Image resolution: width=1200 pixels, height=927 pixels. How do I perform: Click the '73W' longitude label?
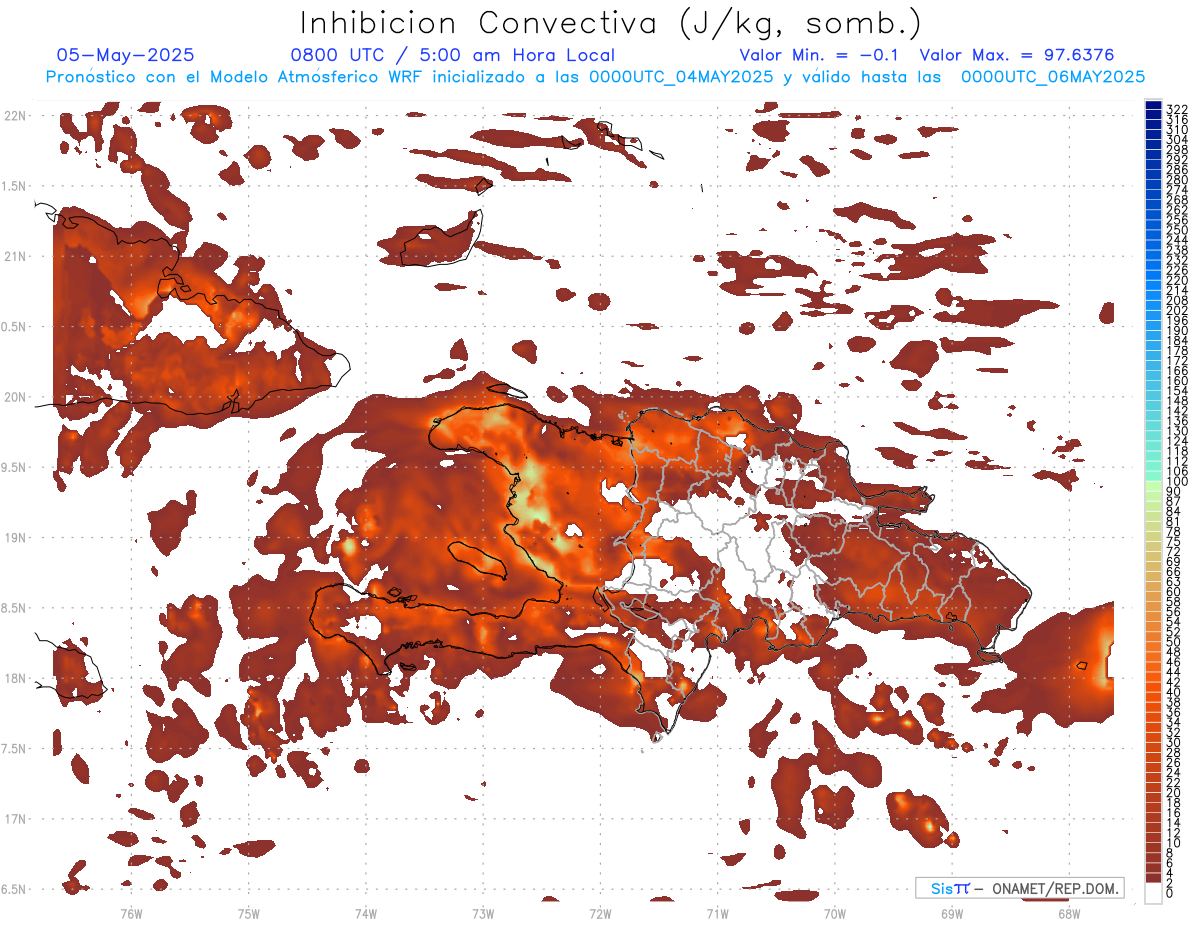pos(483,913)
